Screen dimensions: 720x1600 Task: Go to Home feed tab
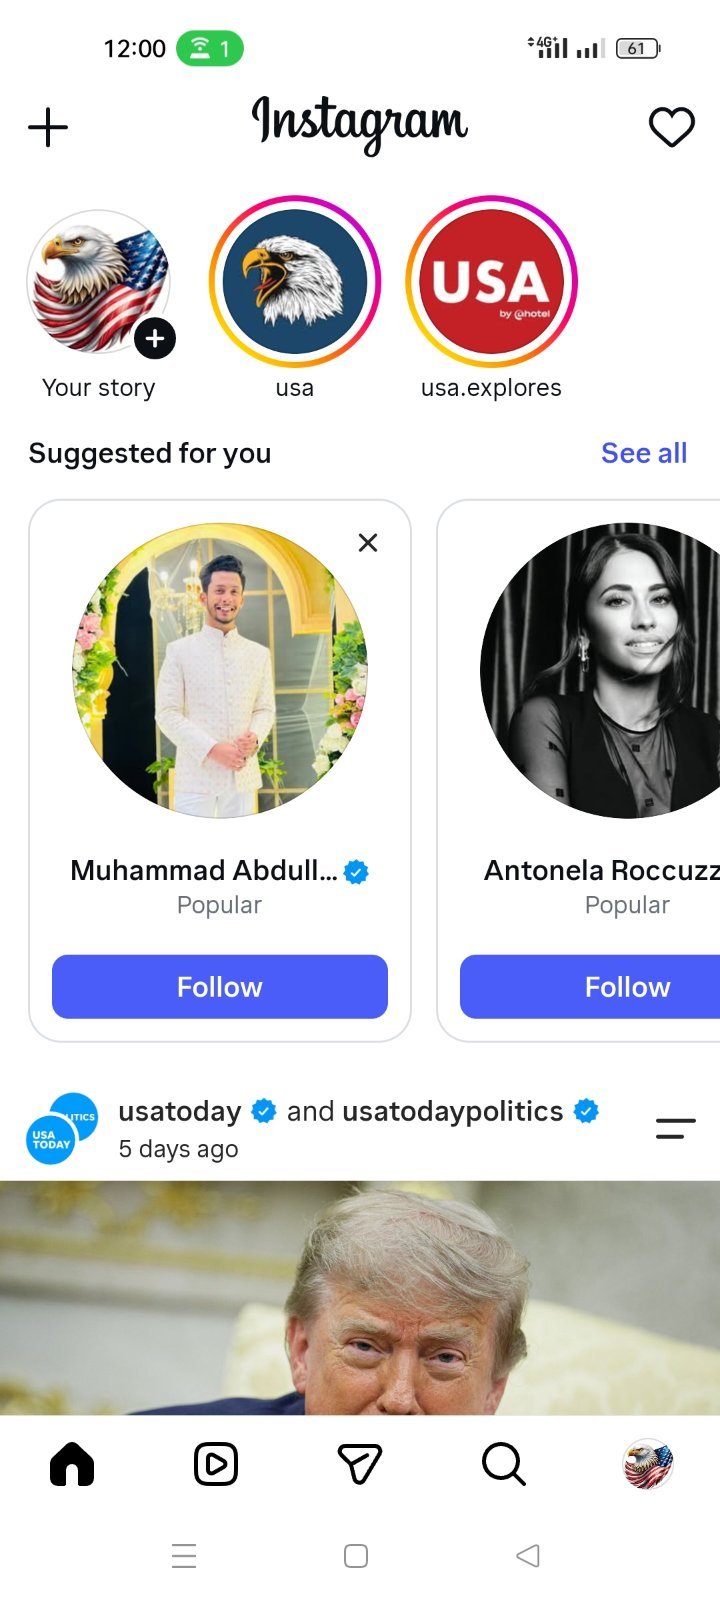[x=72, y=1465]
